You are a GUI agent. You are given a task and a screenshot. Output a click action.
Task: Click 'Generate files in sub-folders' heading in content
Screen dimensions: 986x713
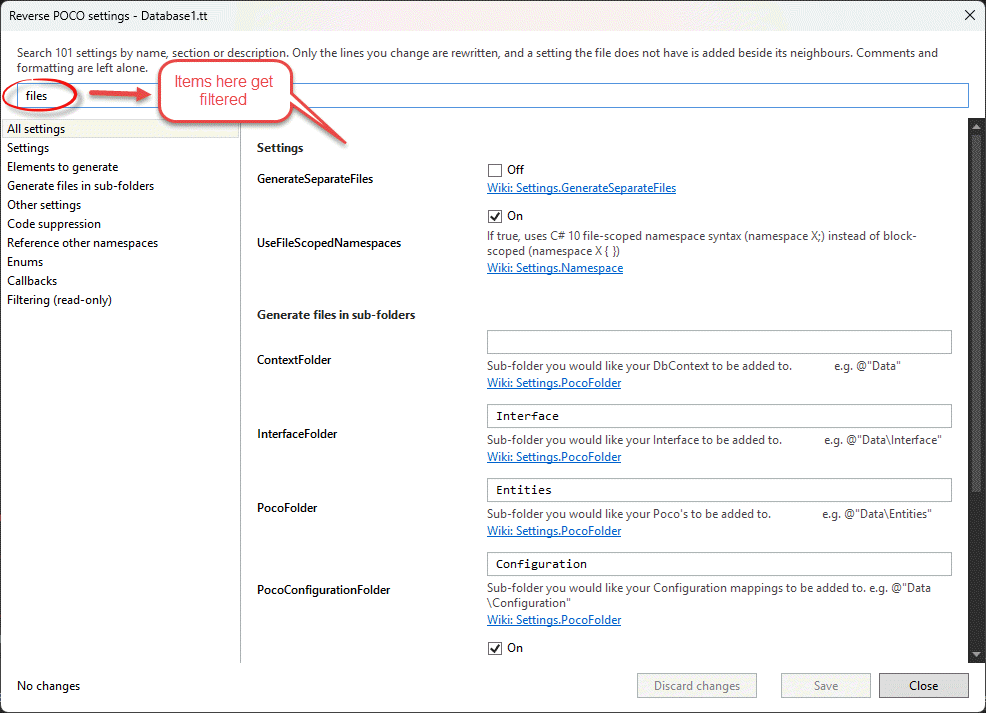click(x=336, y=315)
